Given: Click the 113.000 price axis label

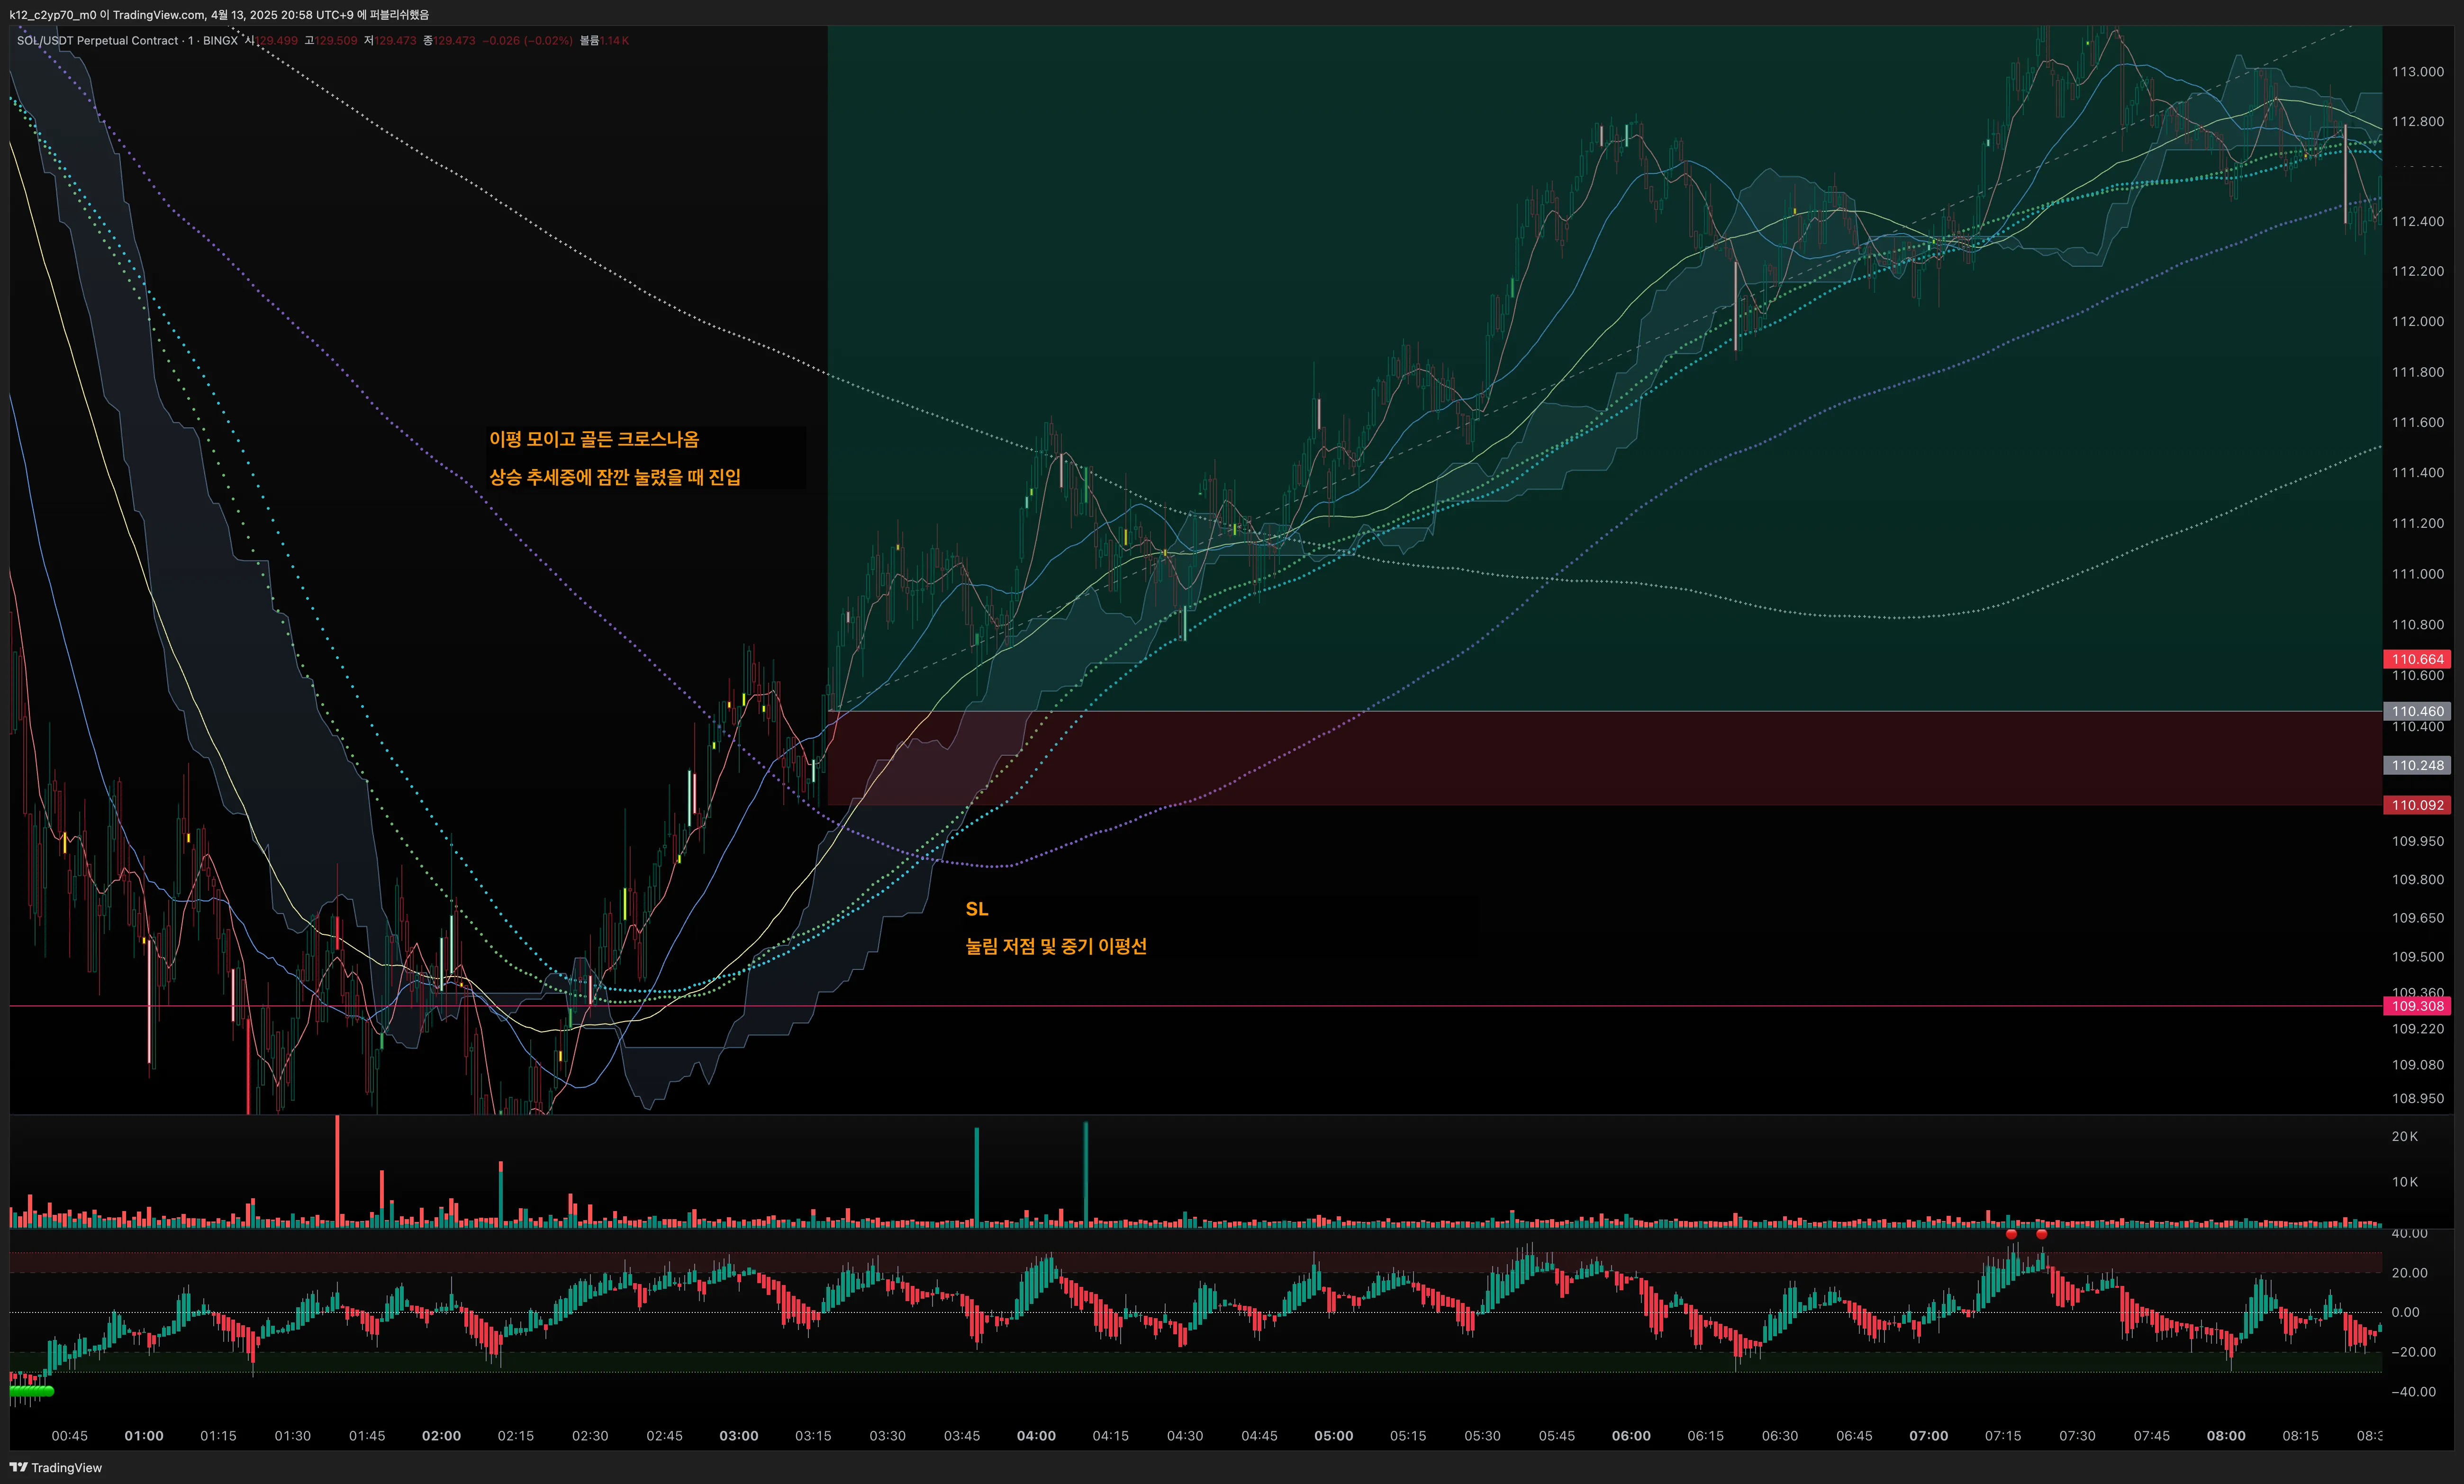Looking at the screenshot, I should pyautogui.click(x=2417, y=72).
